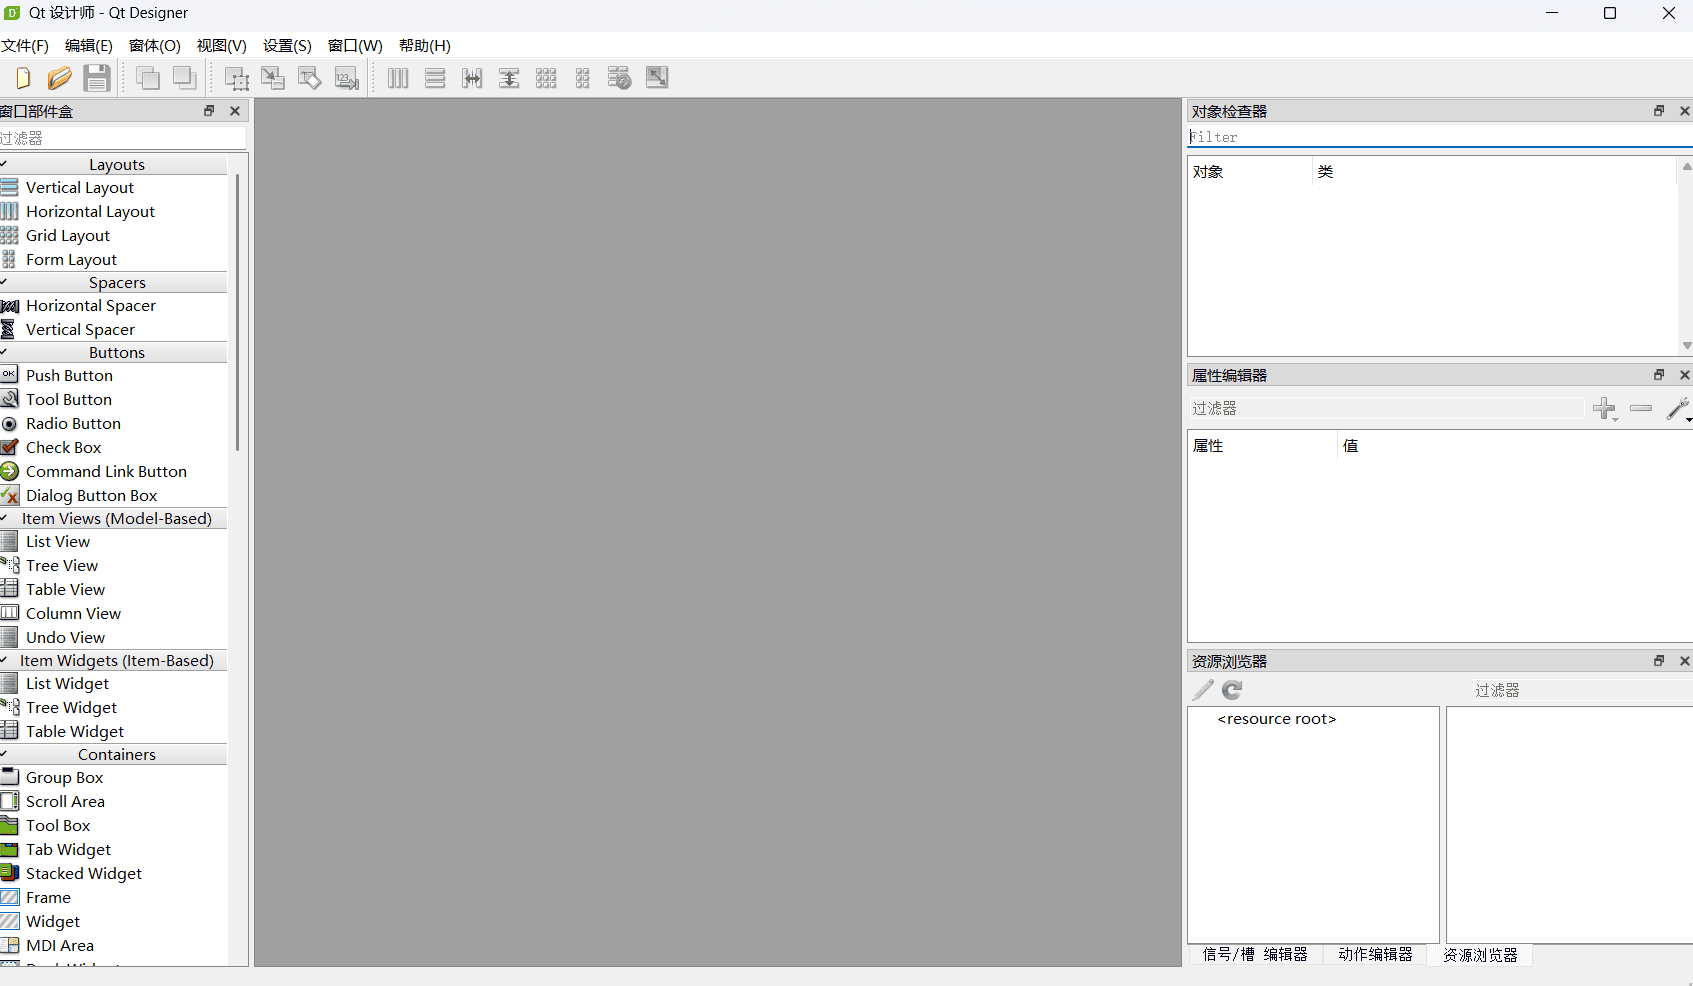Open the 文件(F) menu

[x=25, y=46]
